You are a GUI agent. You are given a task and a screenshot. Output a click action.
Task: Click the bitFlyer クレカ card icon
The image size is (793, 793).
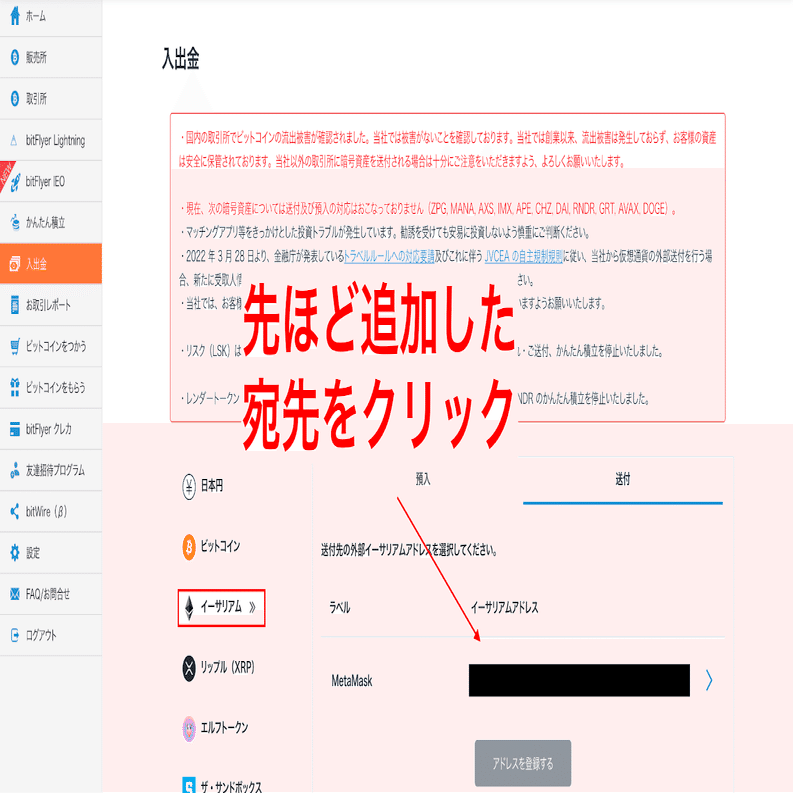click(x=15, y=429)
